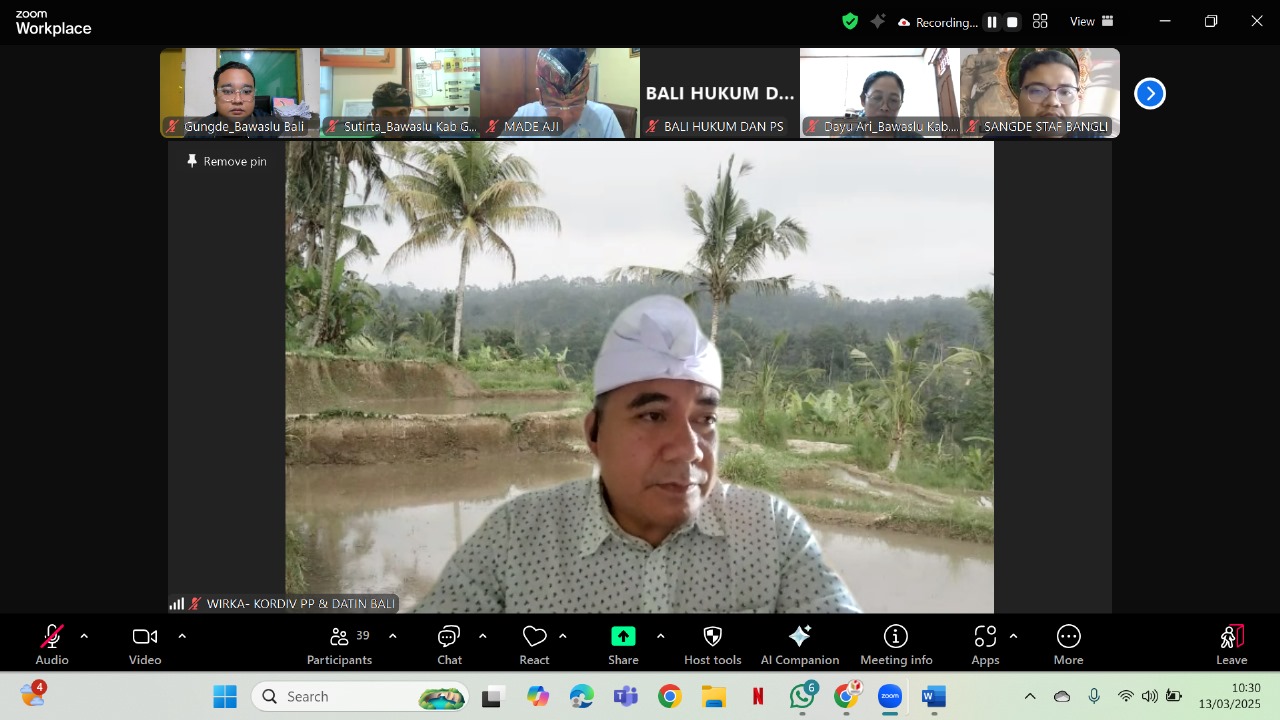Viewport: 1280px width, 720px height.
Task: Expand Share options arrow
Action: pos(660,636)
